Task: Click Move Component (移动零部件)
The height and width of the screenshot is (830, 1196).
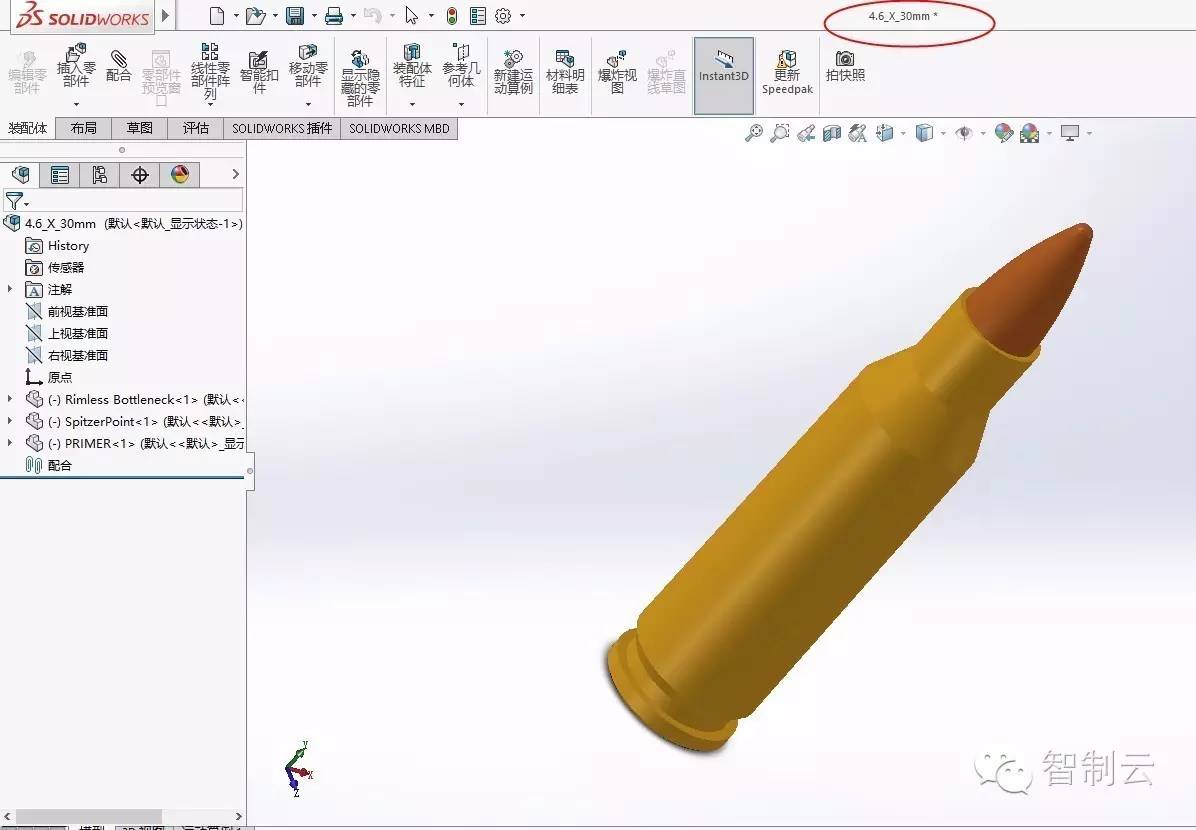Action: [x=307, y=67]
